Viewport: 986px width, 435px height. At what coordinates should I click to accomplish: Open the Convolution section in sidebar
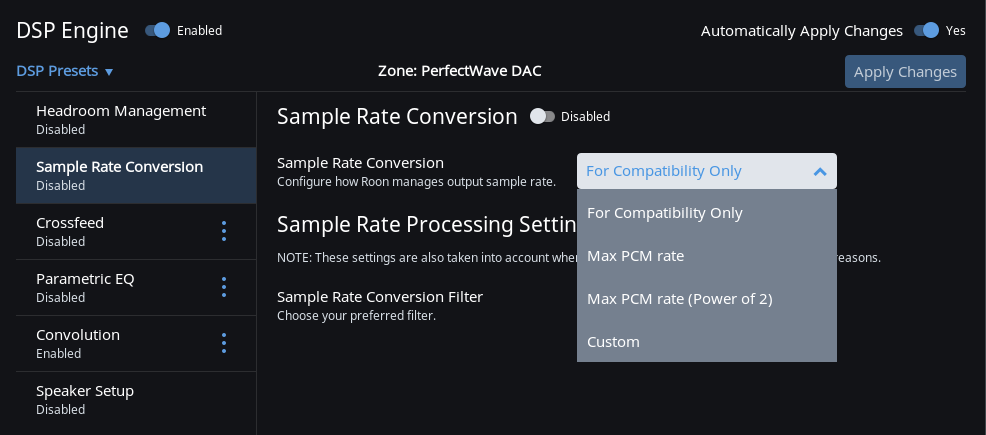(x=78, y=343)
